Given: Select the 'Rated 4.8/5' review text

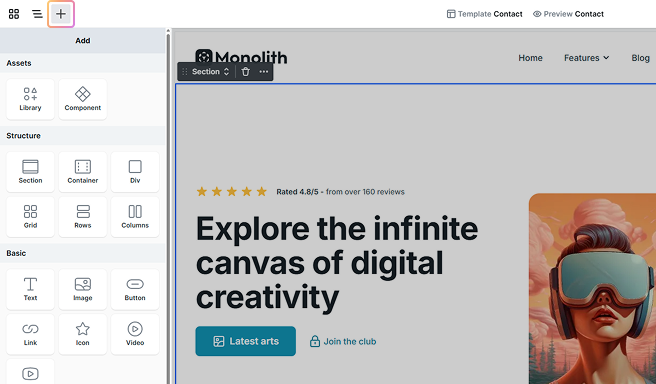Looking at the screenshot, I should (341, 192).
